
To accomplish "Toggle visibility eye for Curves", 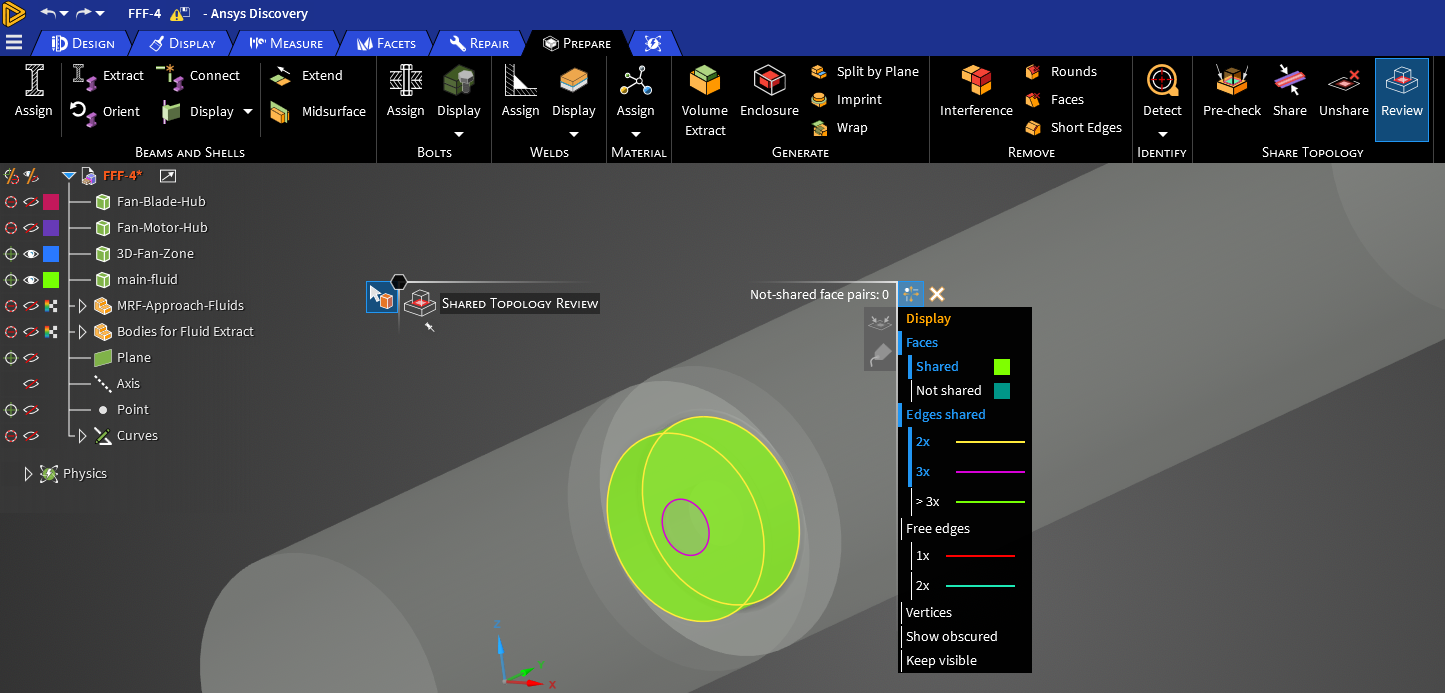I will [x=31, y=436].
